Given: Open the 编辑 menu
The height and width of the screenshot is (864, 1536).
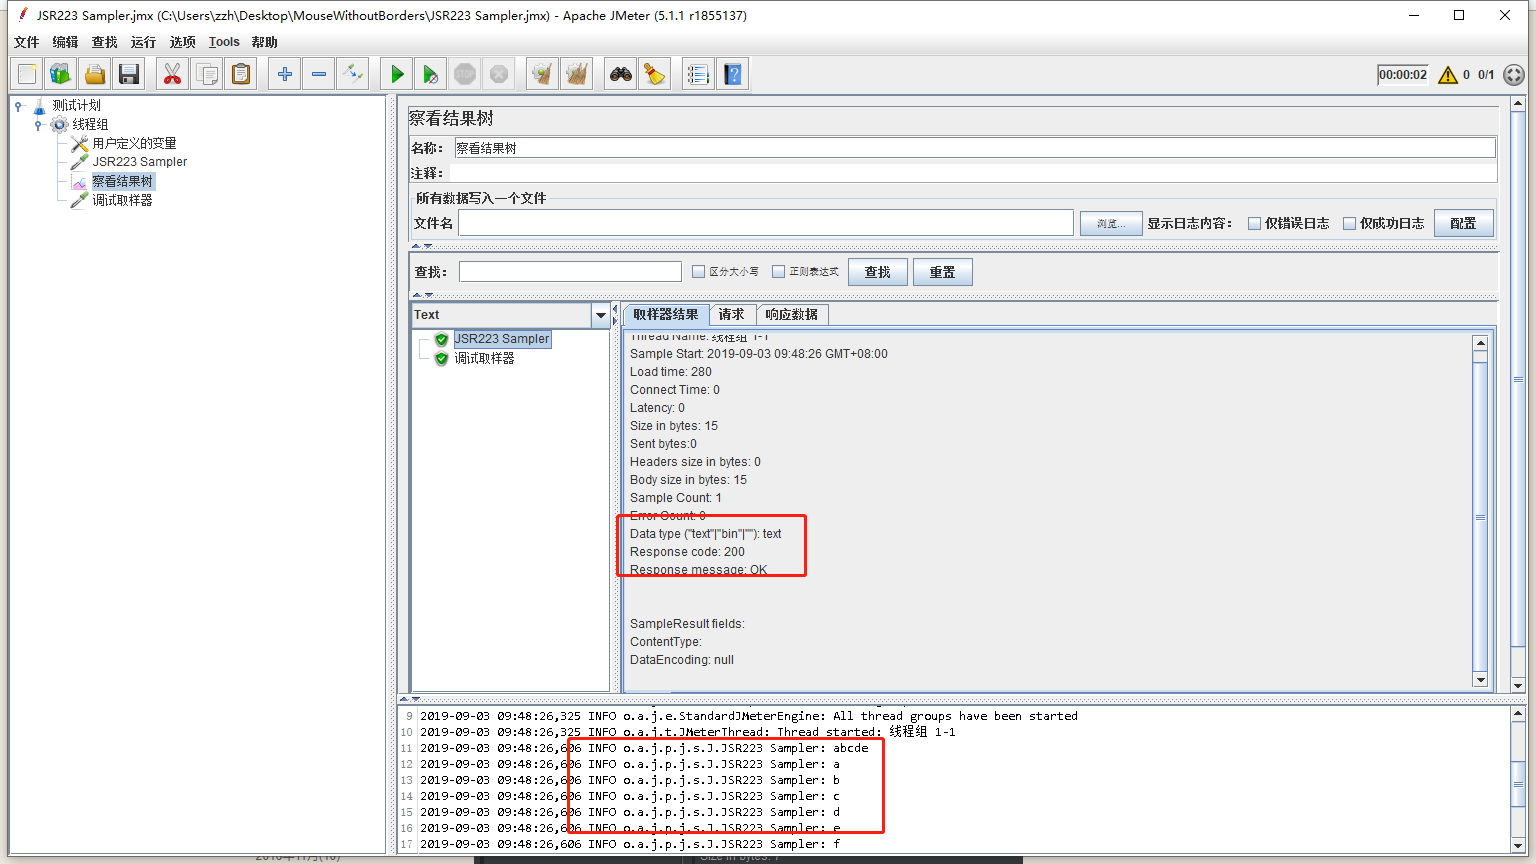Looking at the screenshot, I should [65, 42].
